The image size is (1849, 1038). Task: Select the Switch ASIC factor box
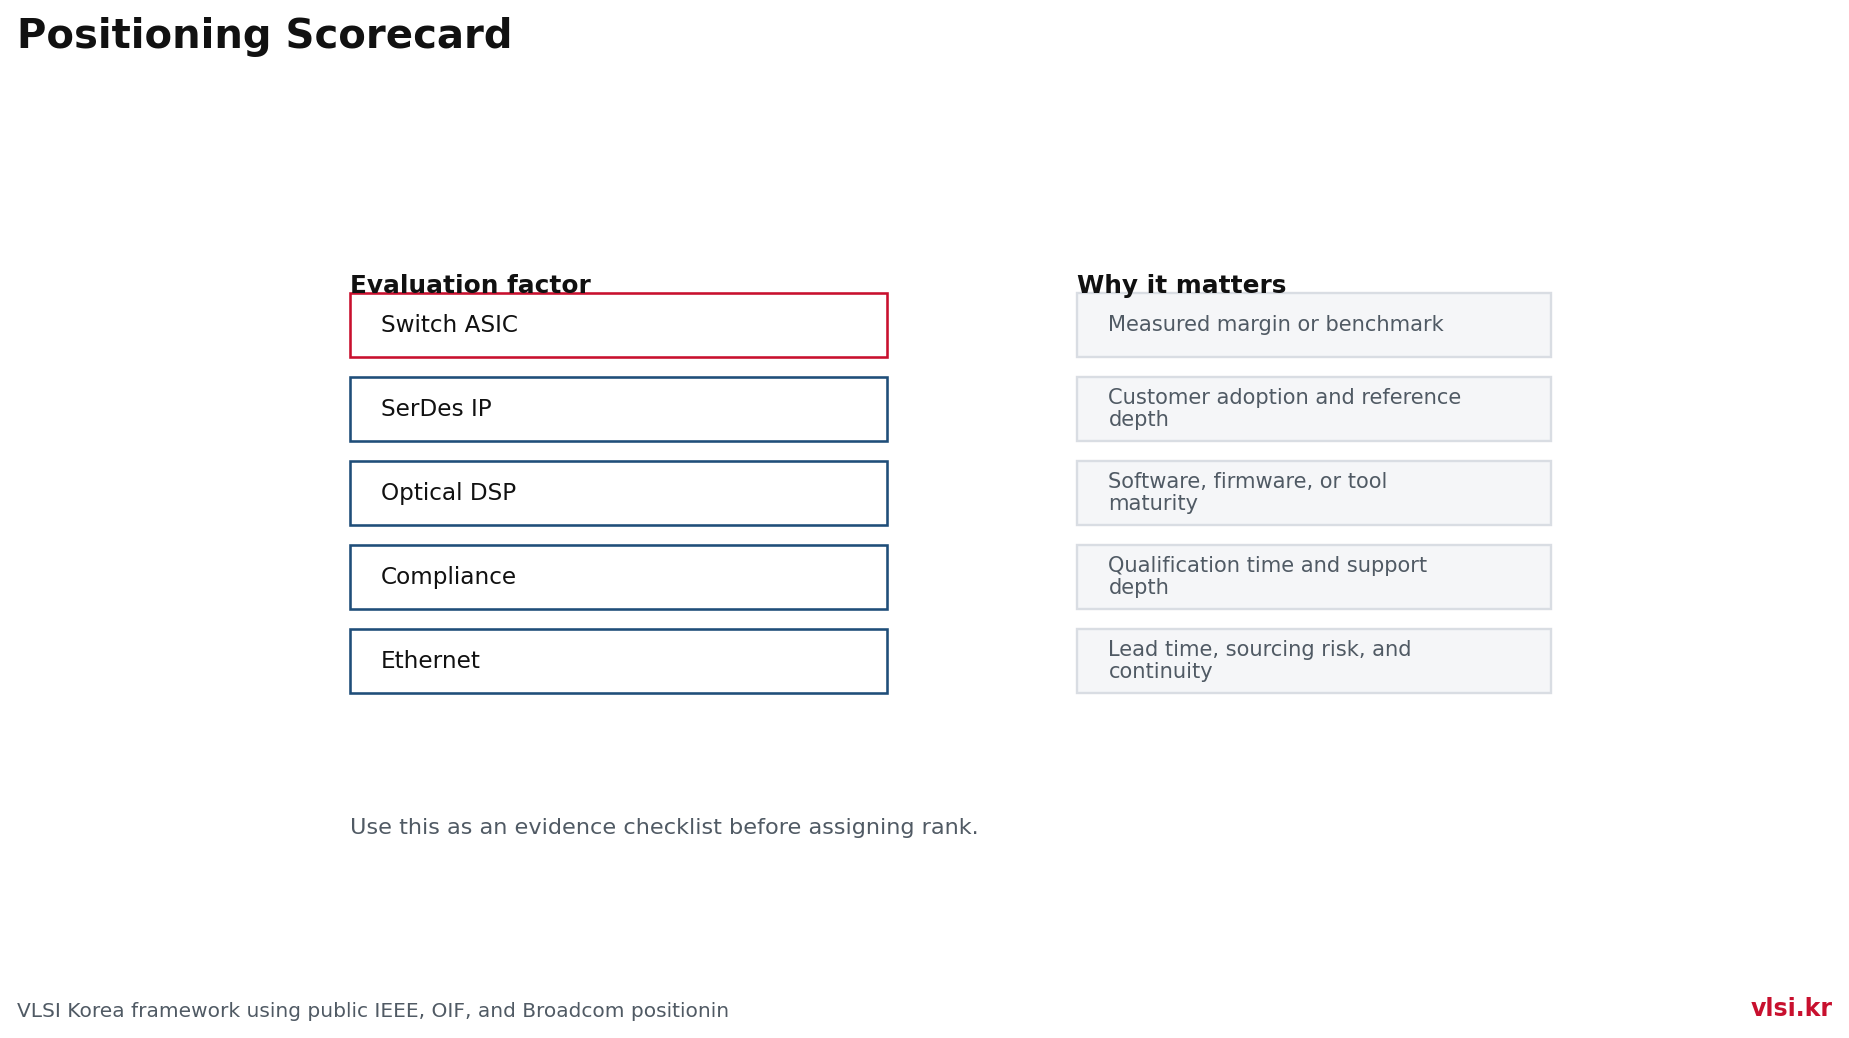coord(618,325)
